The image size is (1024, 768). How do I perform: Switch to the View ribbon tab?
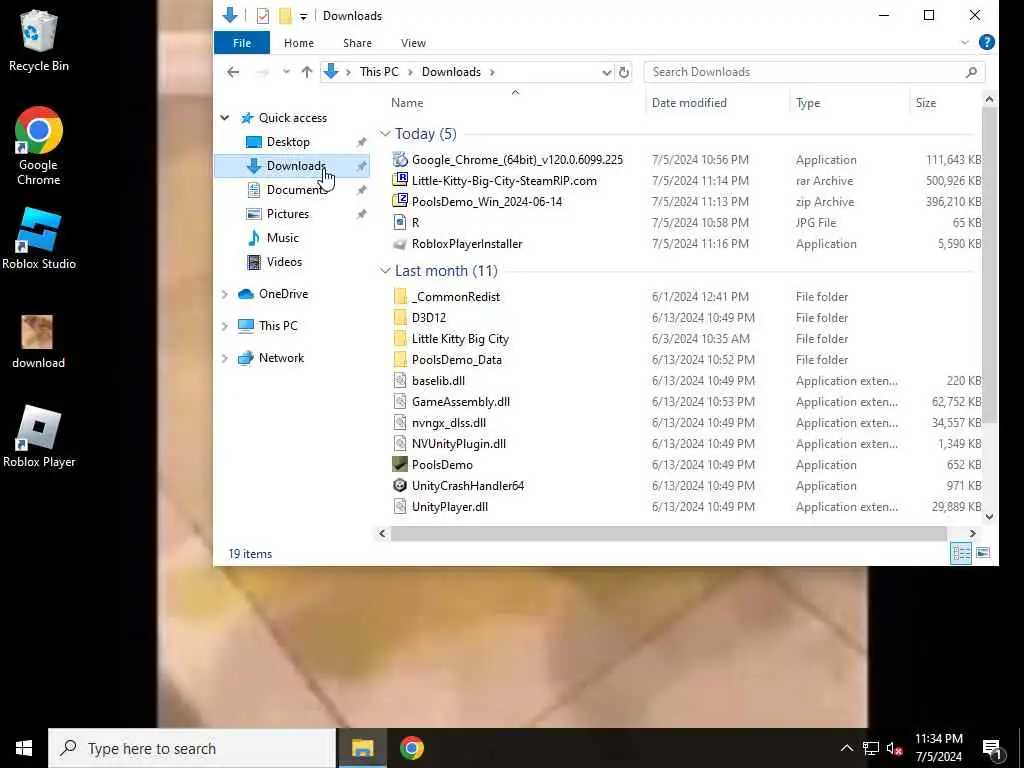tap(413, 43)
